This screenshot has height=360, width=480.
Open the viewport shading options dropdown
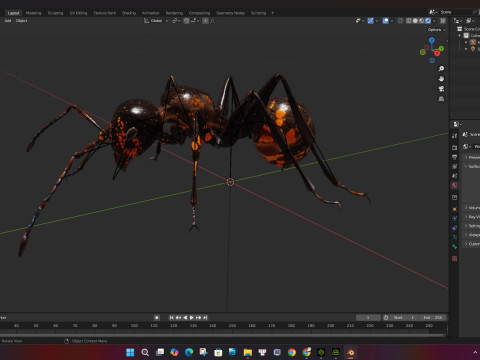pyautogui.click(x=434, y=21)
